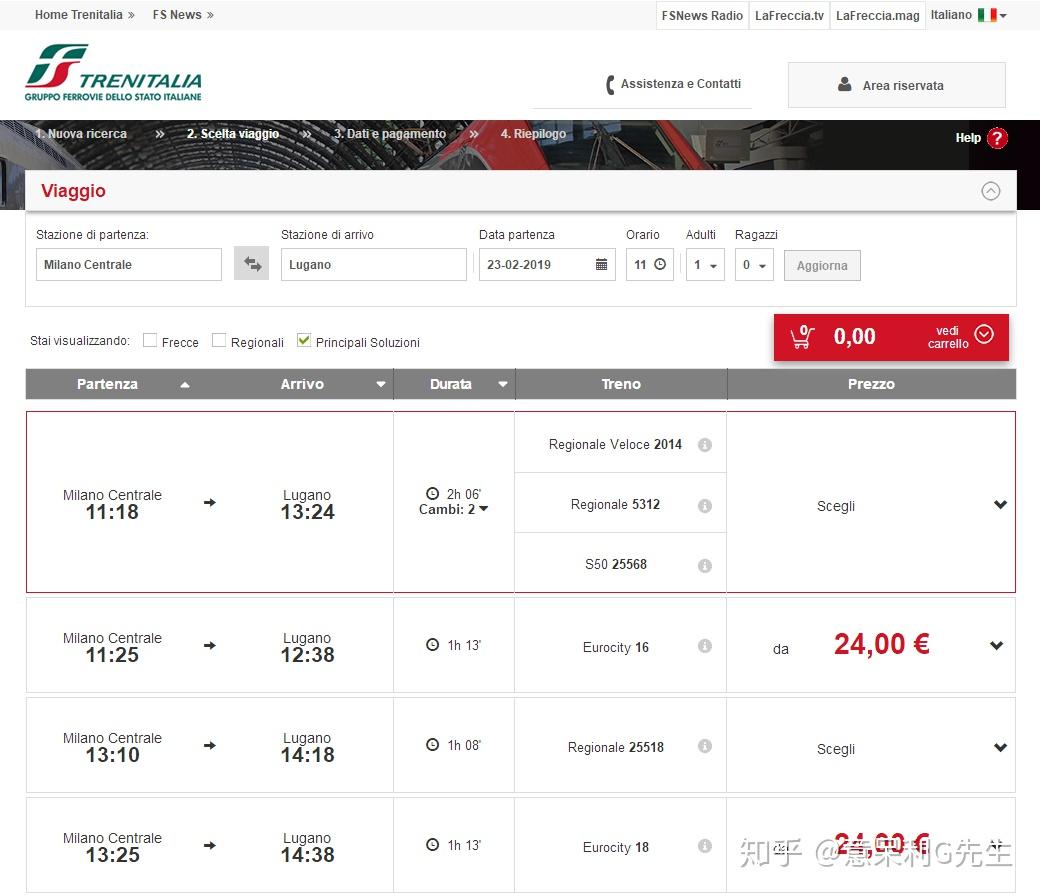
Task: Open Home Trenitalia link
Action: pyautogui.click(x=84, y=15)
